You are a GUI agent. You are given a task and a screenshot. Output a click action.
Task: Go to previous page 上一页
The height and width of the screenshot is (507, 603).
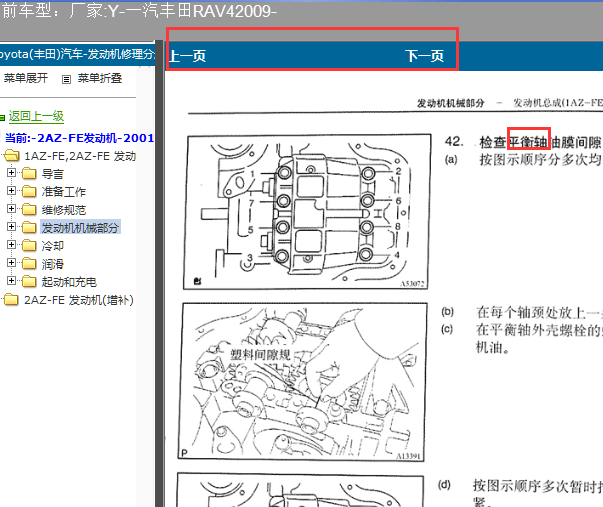(188, 56)
